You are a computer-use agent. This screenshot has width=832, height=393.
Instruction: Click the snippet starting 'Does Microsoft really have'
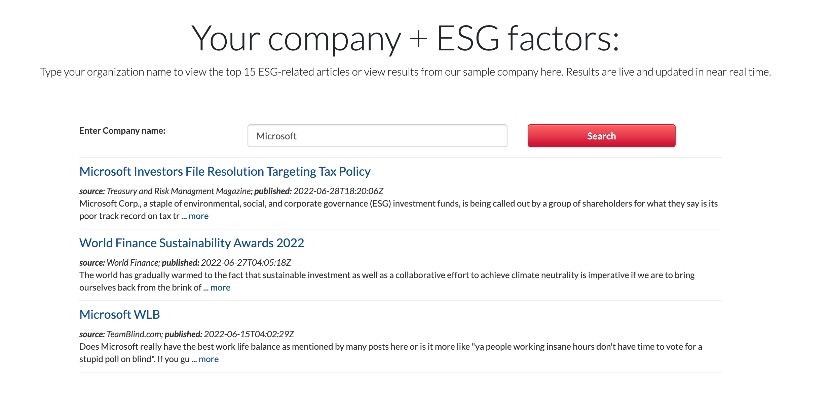[391, 353]
